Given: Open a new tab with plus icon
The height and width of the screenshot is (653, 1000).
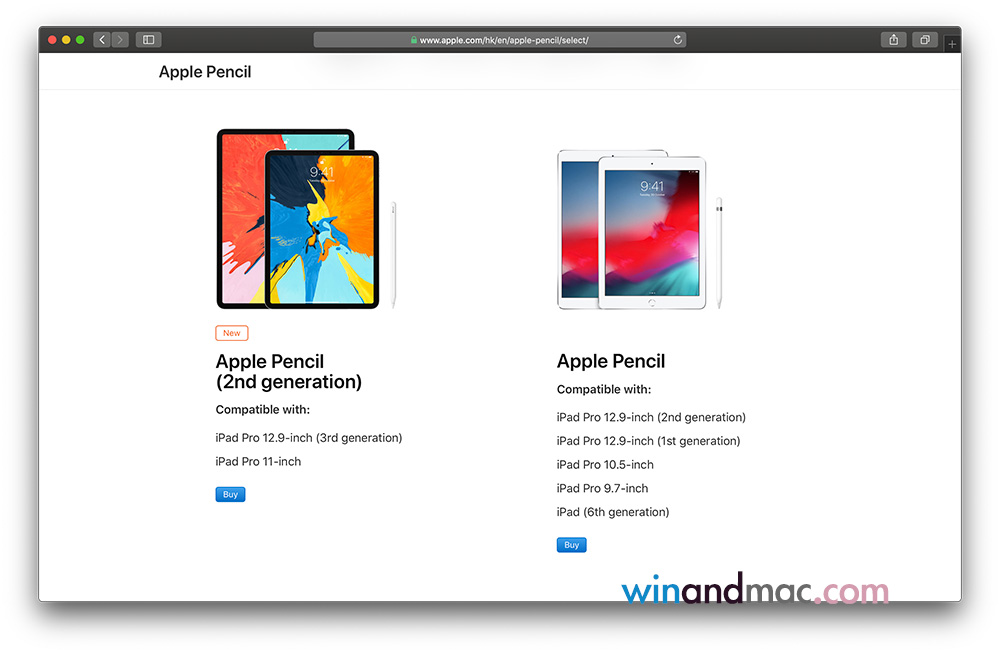Looking at the screenshot, I should (x=952, y=44).
